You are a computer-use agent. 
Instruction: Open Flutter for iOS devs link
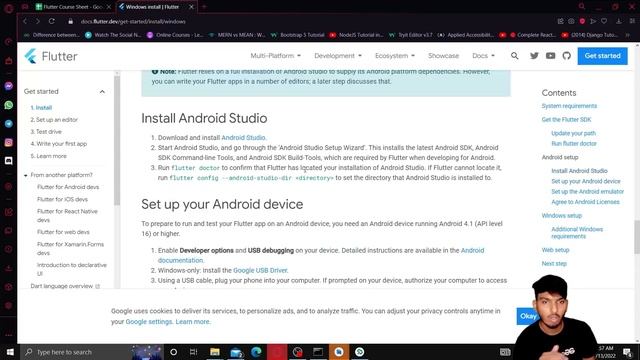(x=62, y=199)
